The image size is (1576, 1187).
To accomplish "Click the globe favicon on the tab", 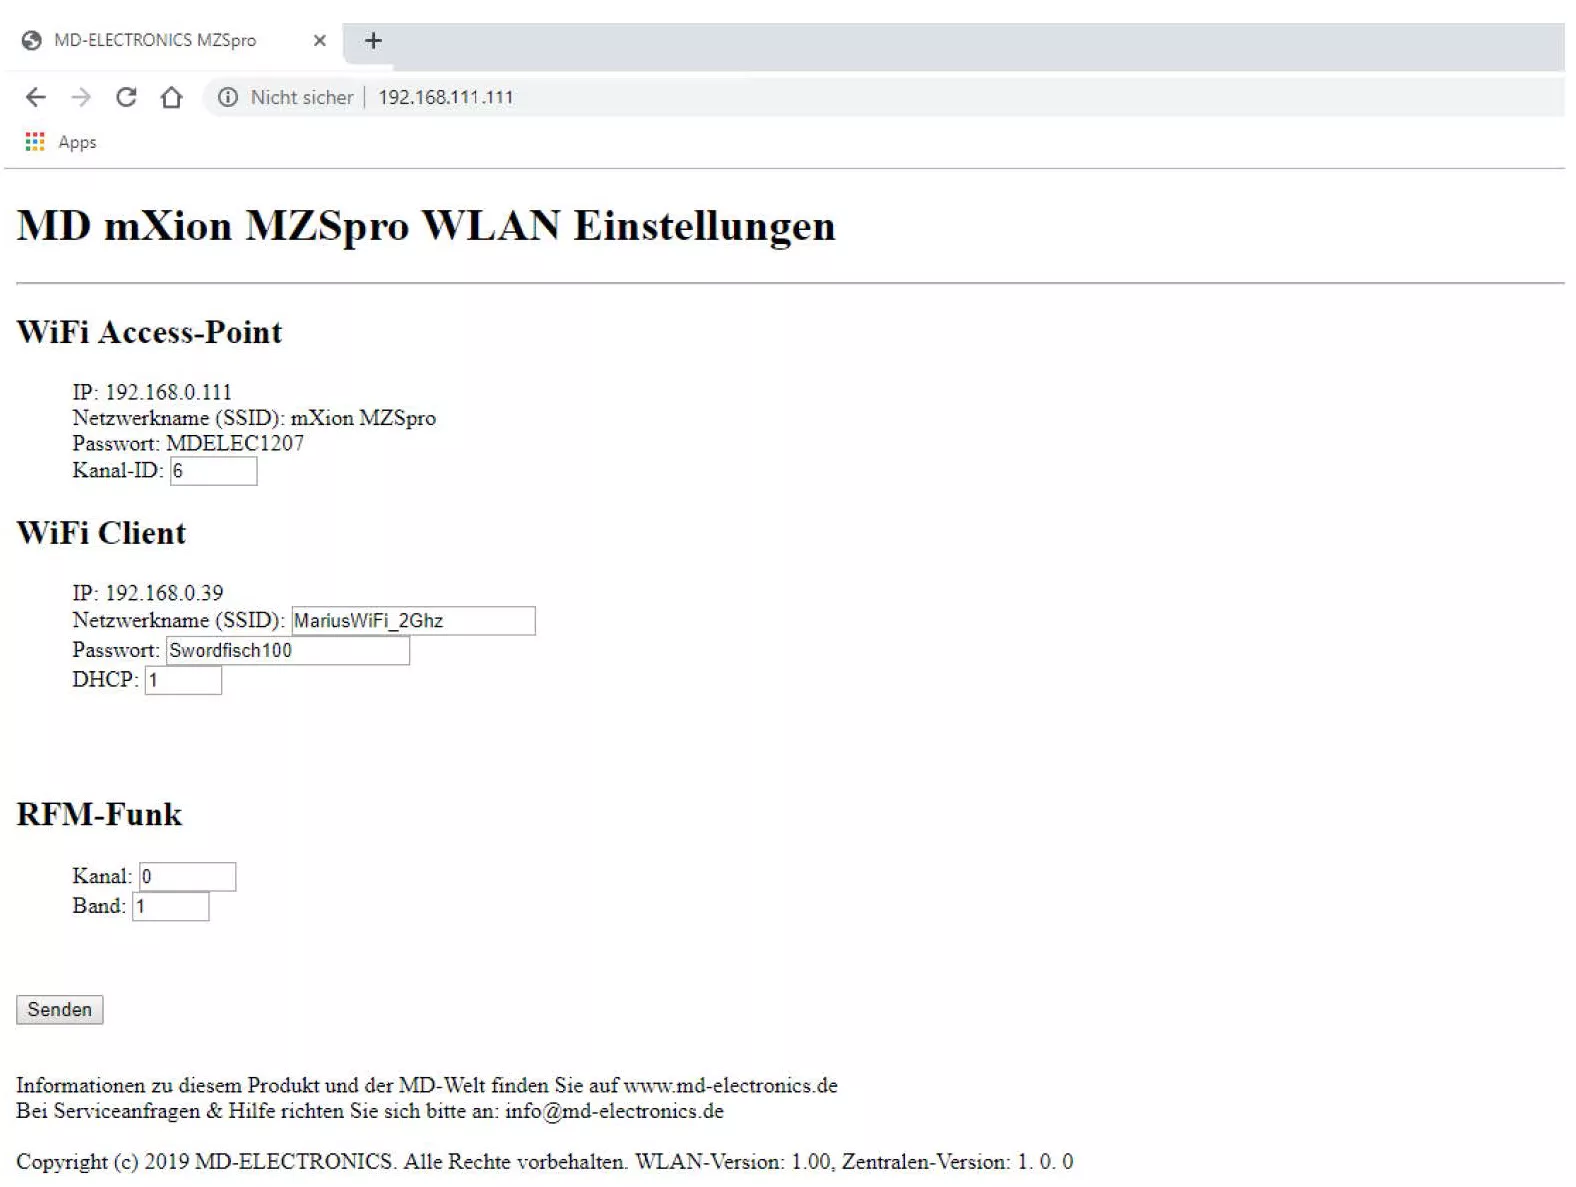I will tap(32, 41).
